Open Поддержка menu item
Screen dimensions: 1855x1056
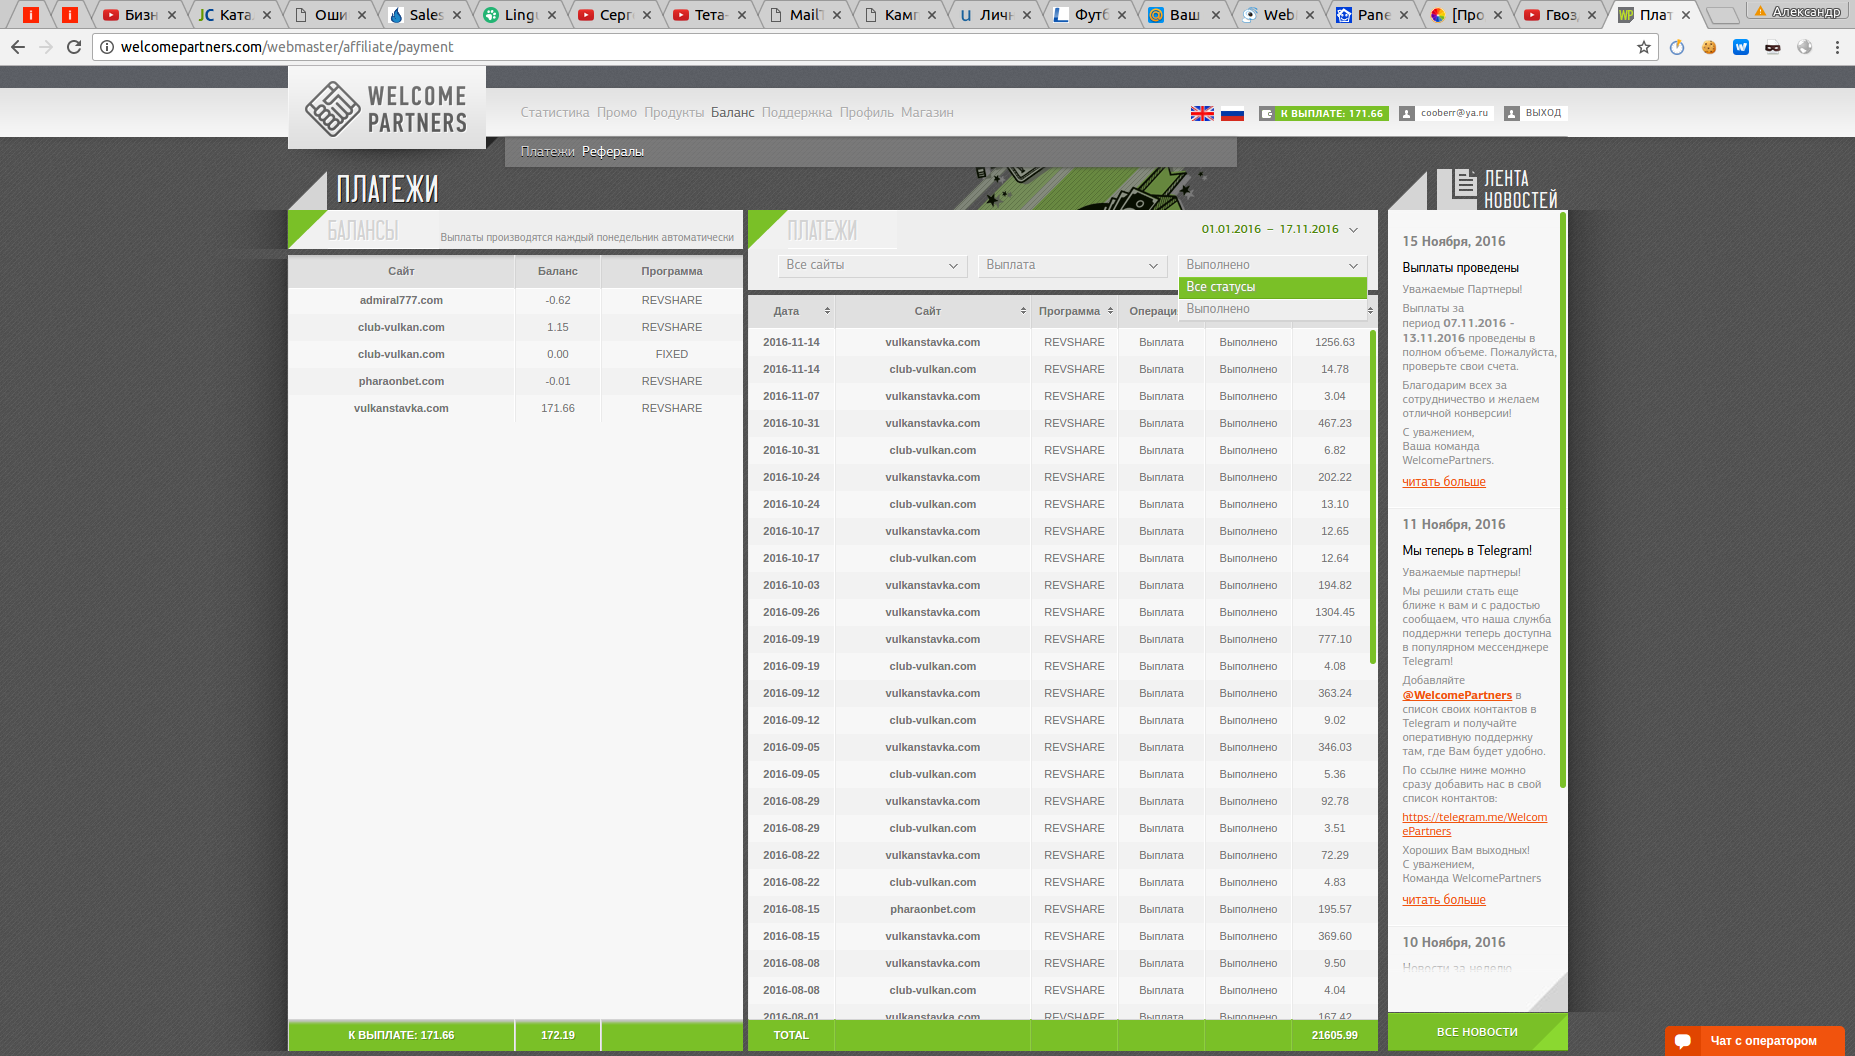coord(797,112)
